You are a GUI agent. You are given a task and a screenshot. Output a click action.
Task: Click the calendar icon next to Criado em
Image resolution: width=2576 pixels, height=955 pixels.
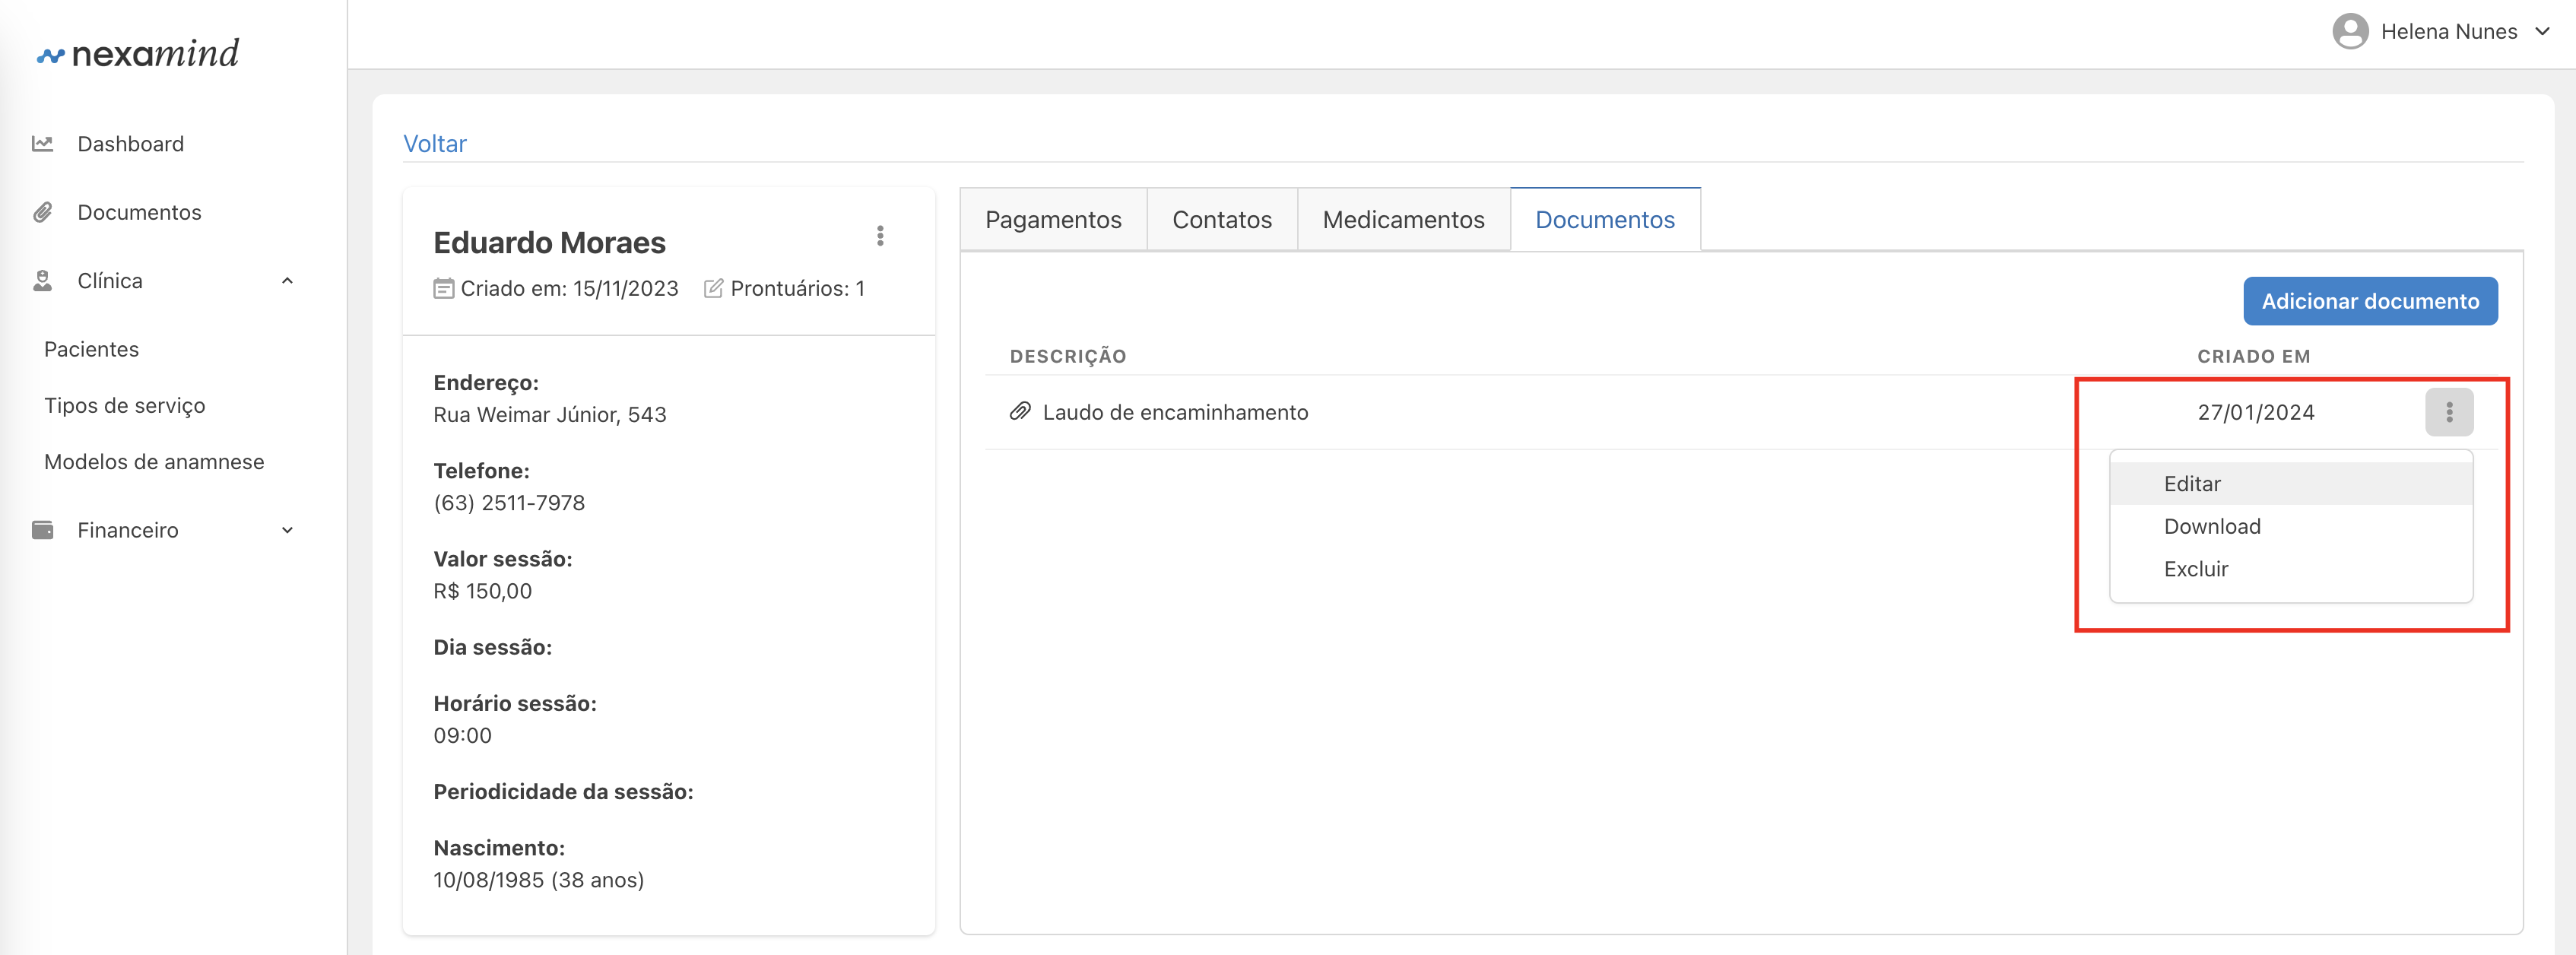point(443,289)
